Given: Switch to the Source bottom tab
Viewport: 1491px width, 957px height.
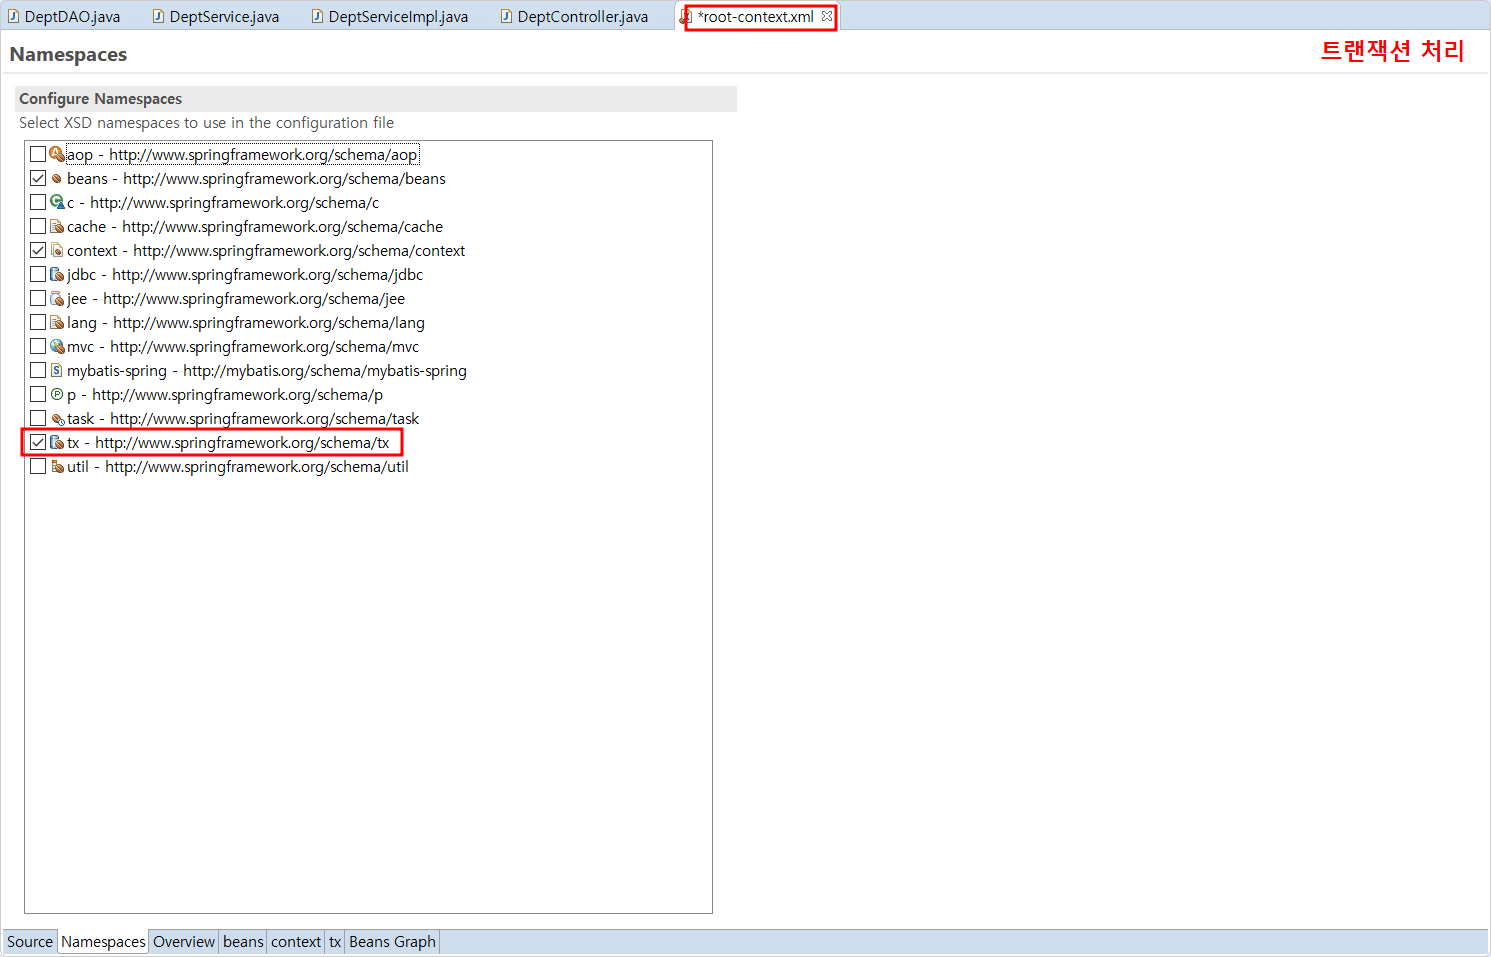Looking at the screenshot, I should 30,942.
